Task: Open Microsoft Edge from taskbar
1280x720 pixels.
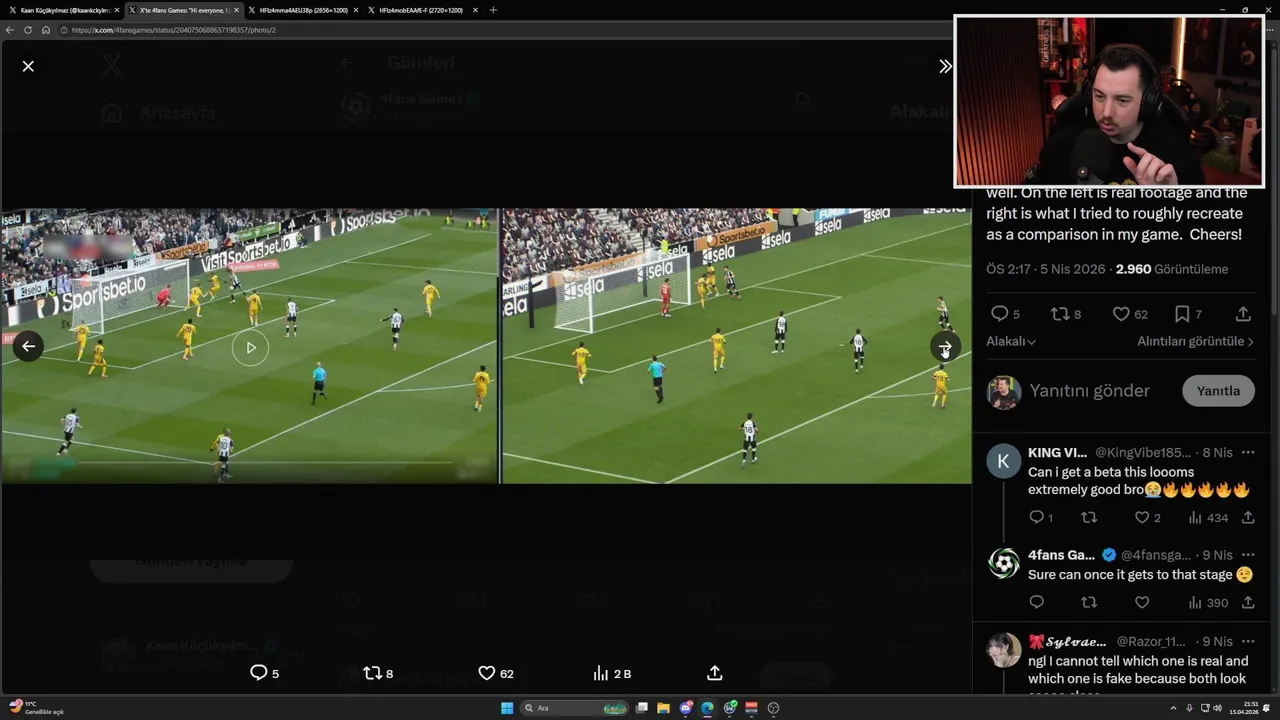Action: pyautogui.click(x=707, y=708)
